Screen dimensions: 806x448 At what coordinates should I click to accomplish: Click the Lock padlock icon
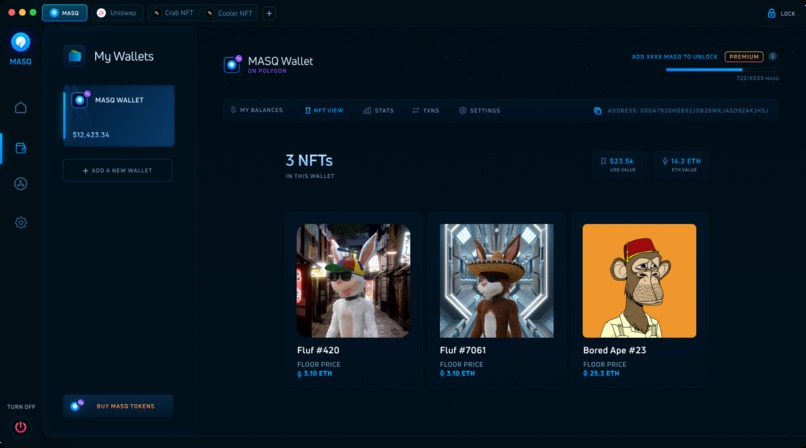[771, 13]
